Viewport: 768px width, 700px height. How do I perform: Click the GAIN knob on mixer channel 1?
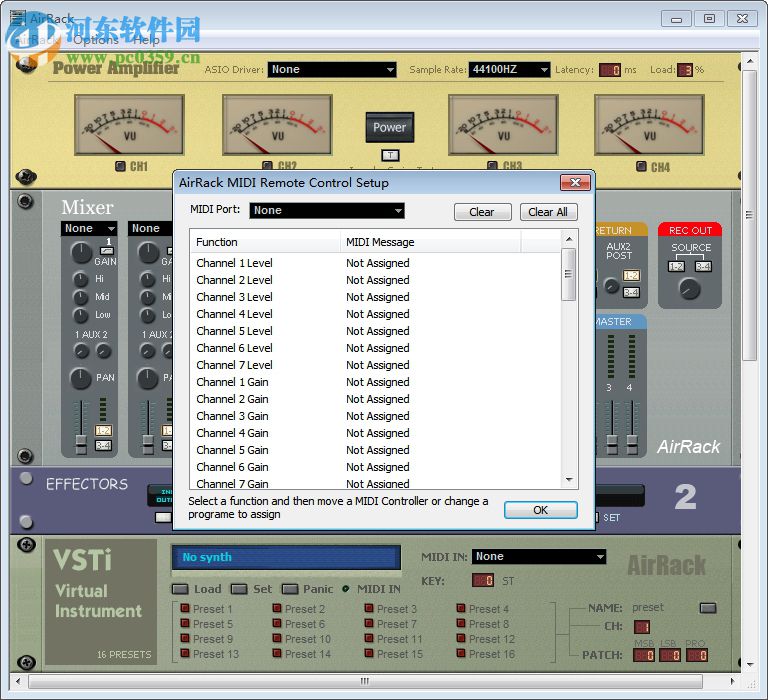click(x=81, y=253)
